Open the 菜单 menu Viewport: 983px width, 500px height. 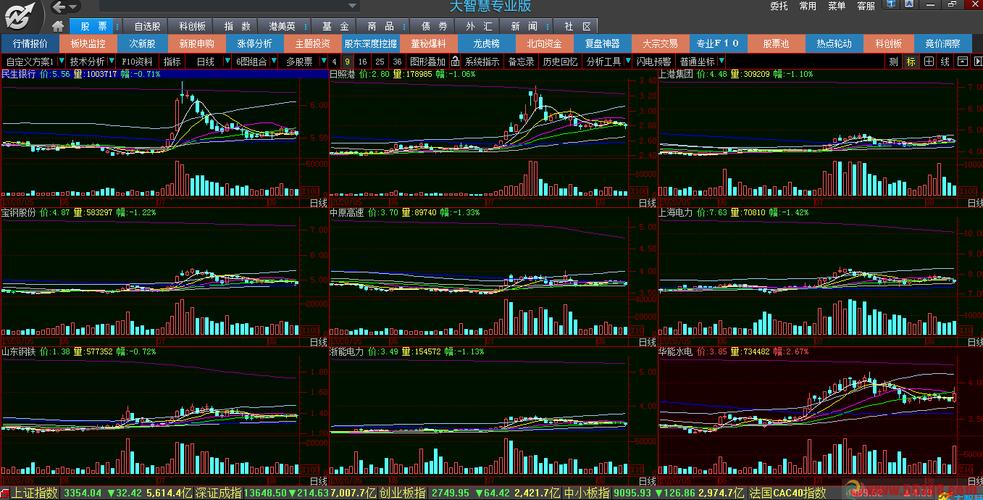(837, 6)
